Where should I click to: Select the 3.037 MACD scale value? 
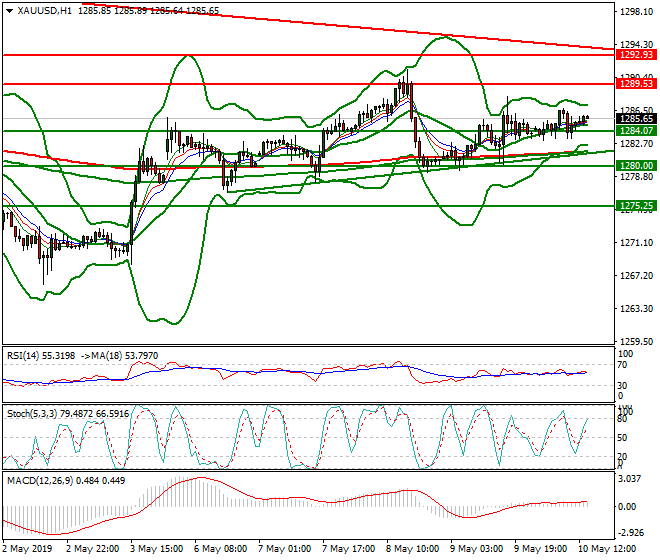pyautogui.click(x=631, y=479)
